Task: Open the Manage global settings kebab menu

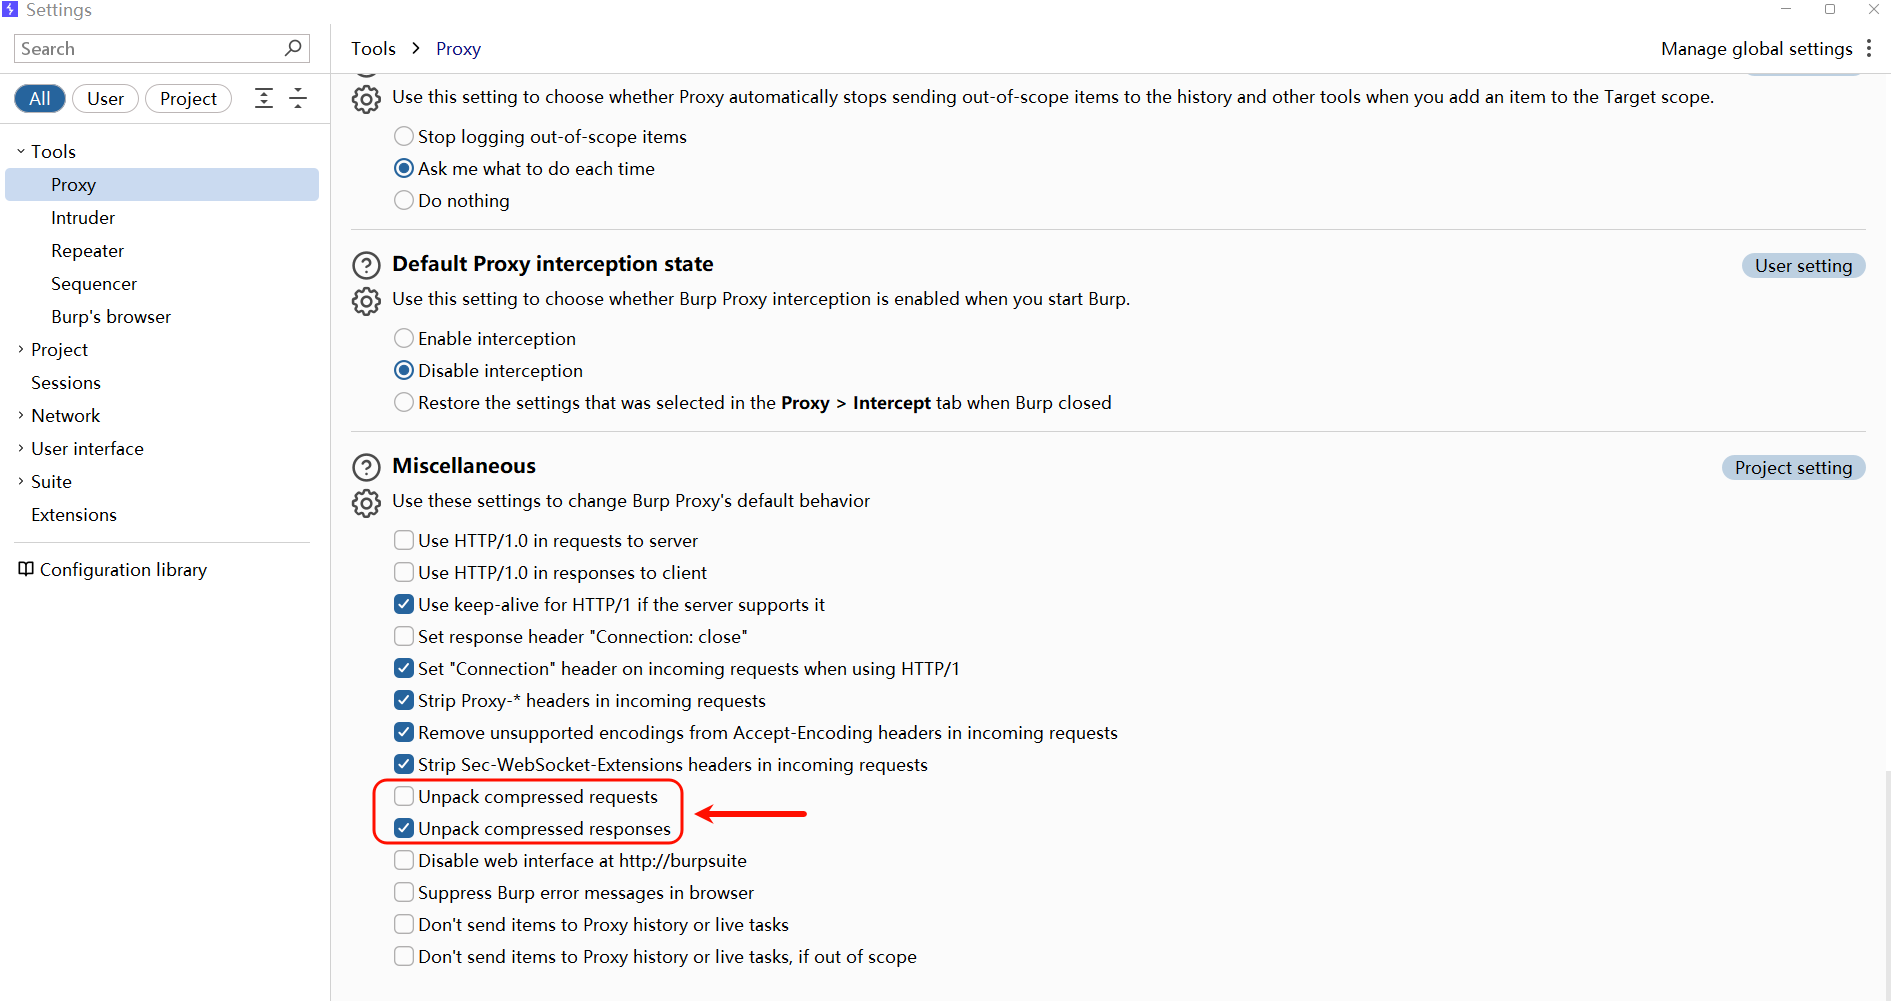Action: [x=1868, y=48]
